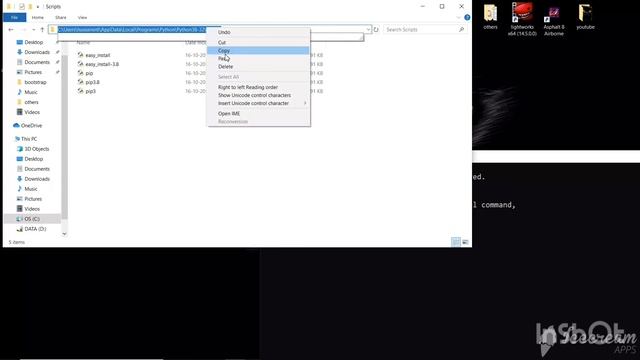
Task: Open Music in Quick access
Action: pos(31,92)
